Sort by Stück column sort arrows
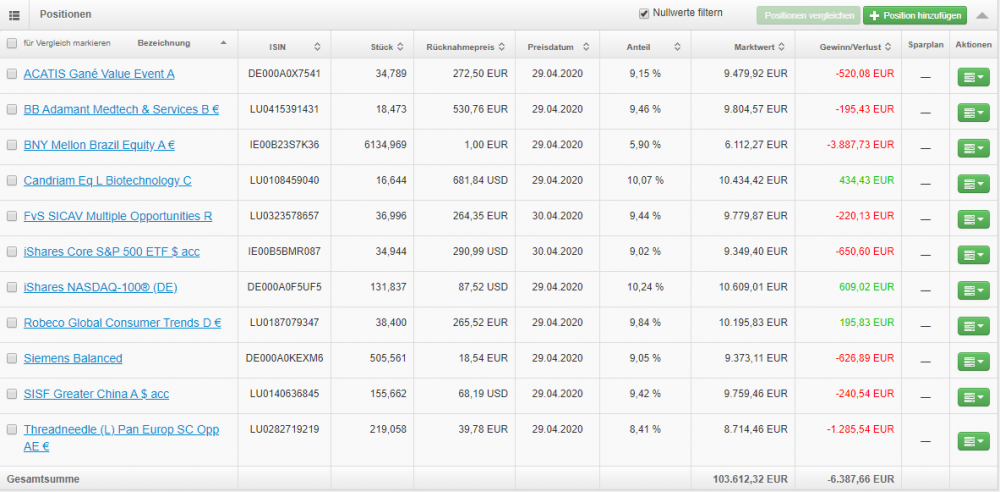 tap(399, 47)
